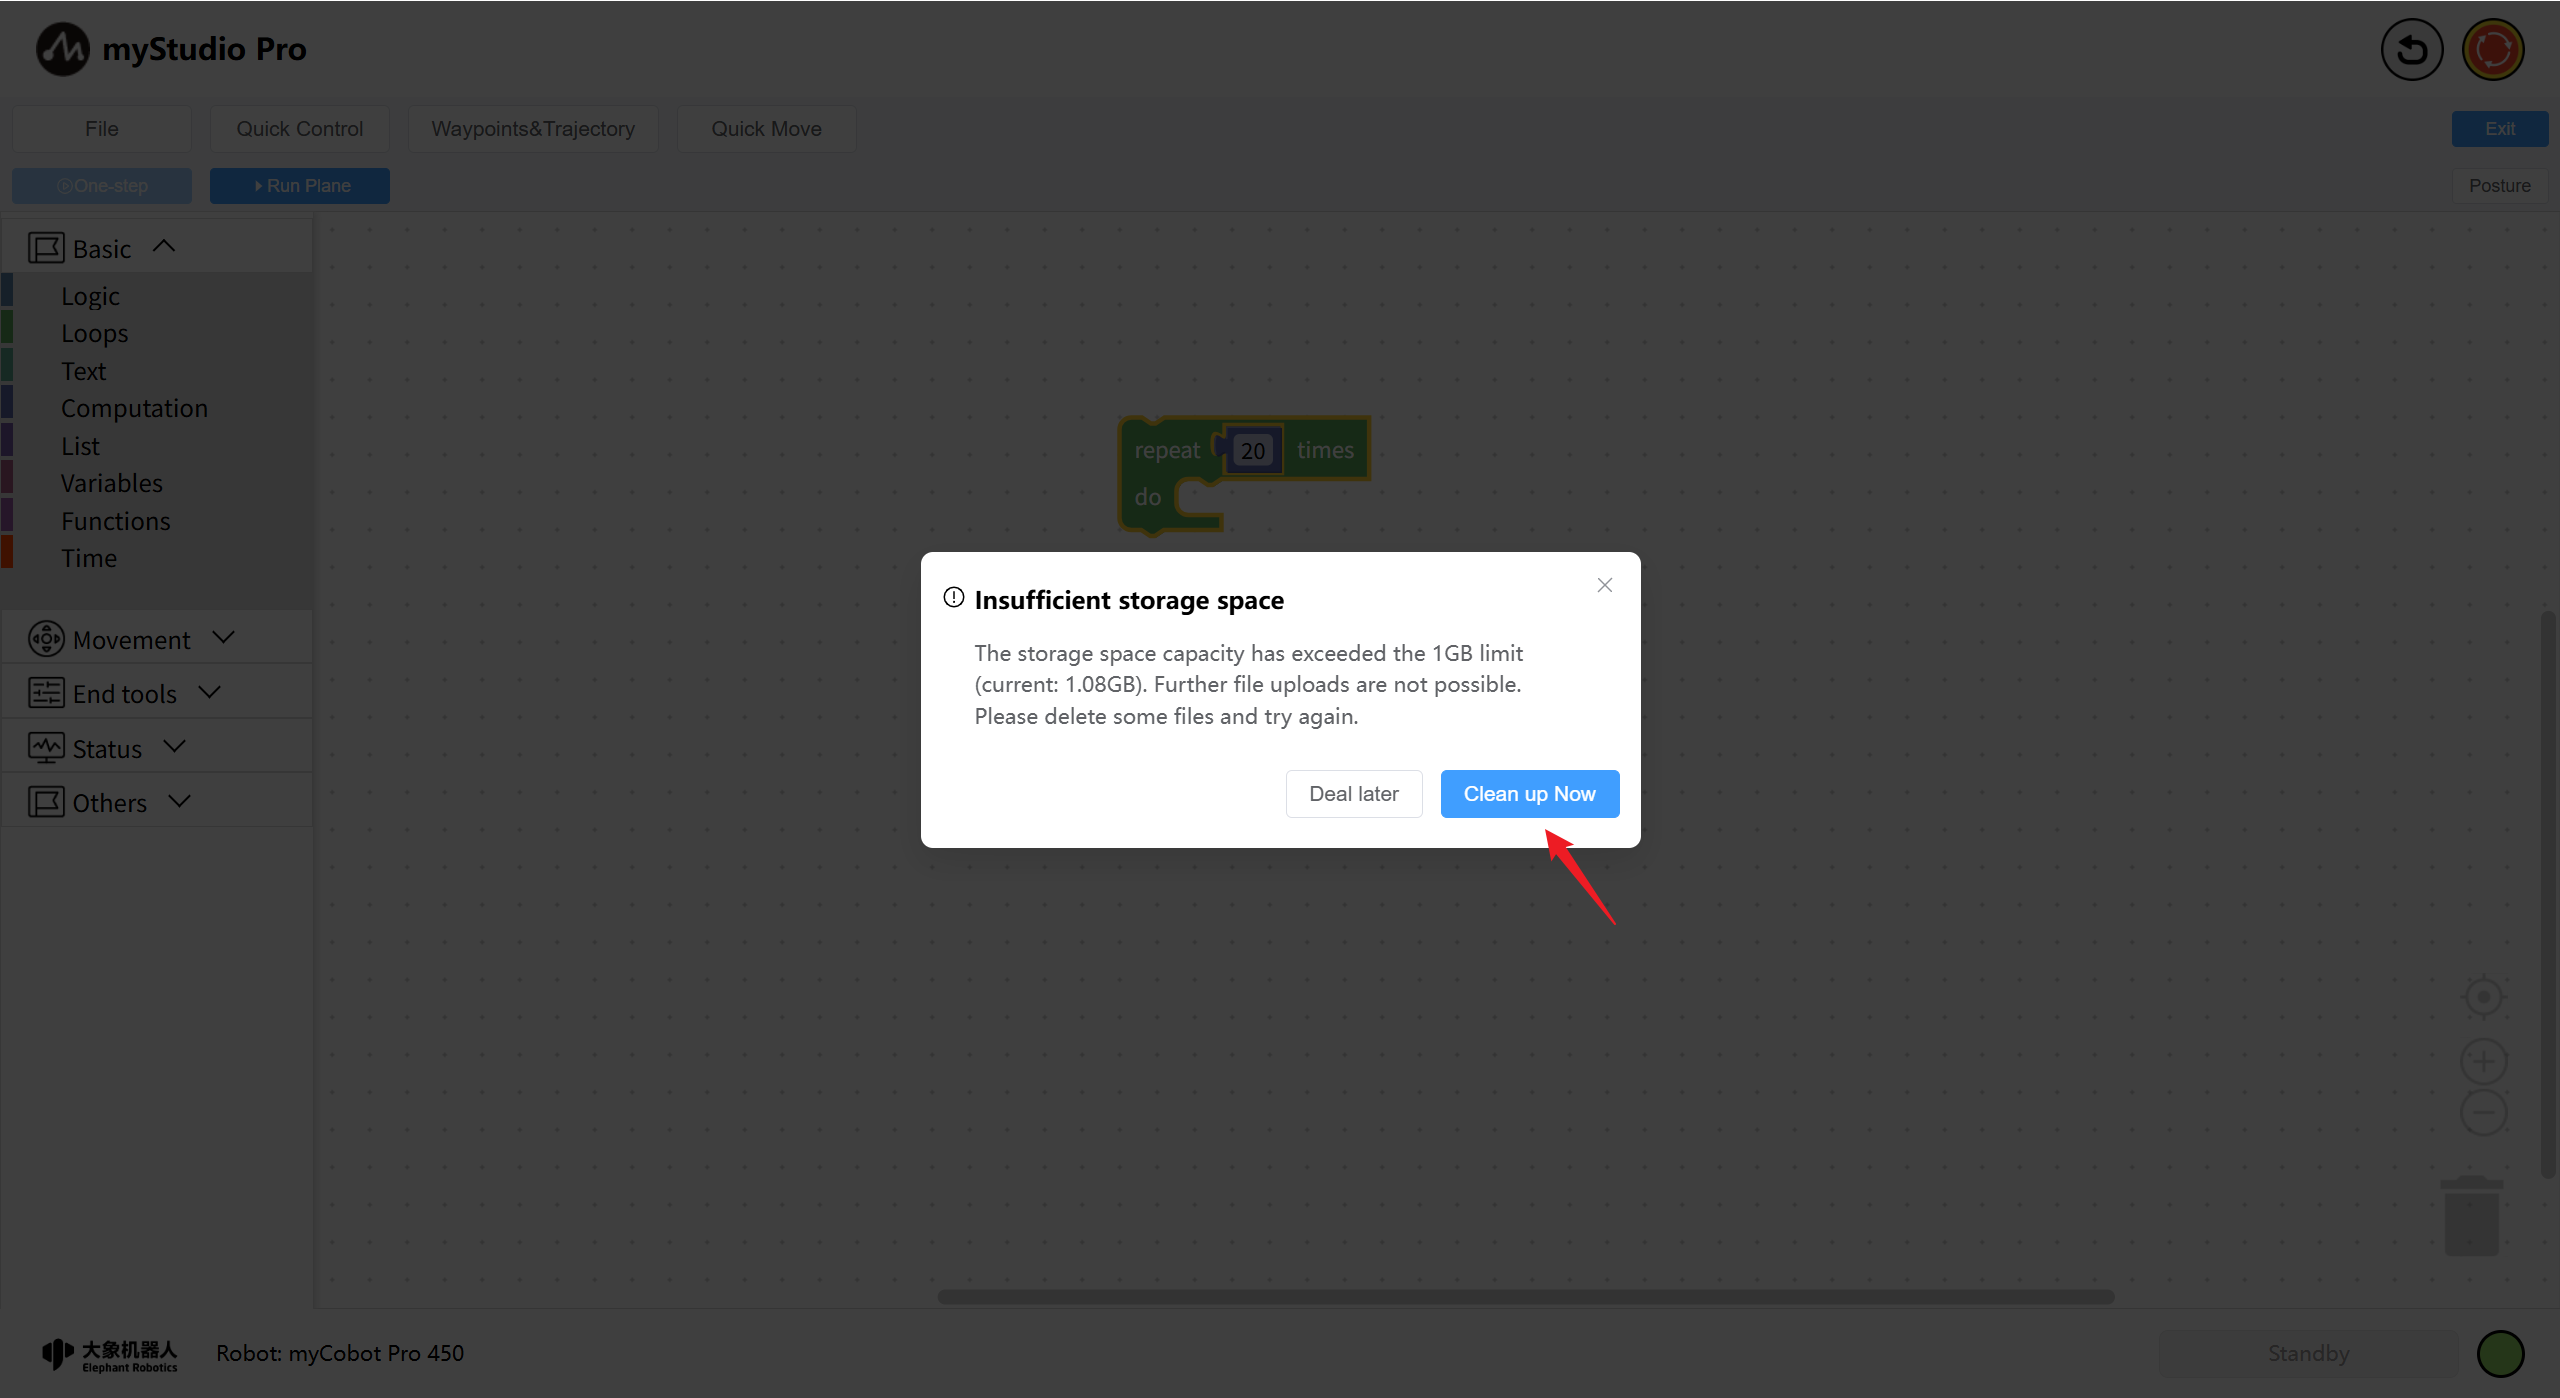Click the undo arrow icon top right

click(2411, 49)
